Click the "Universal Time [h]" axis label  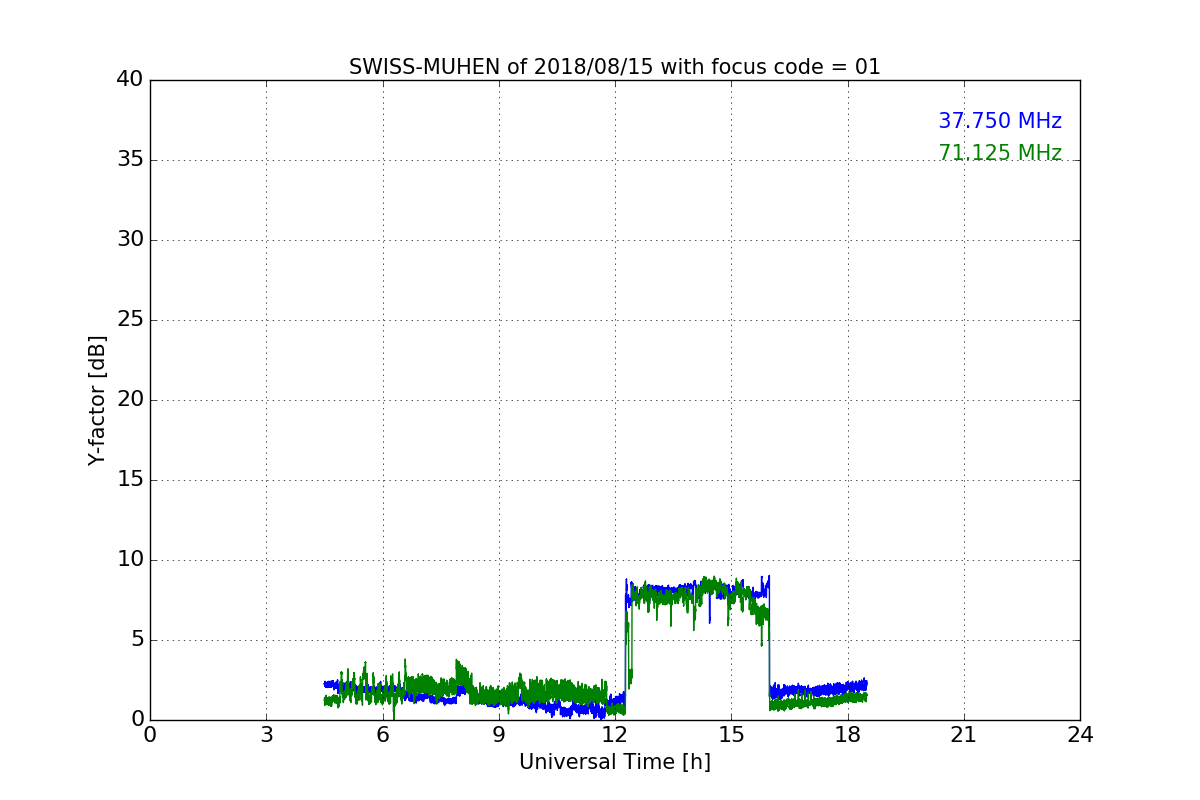(615, 762)
